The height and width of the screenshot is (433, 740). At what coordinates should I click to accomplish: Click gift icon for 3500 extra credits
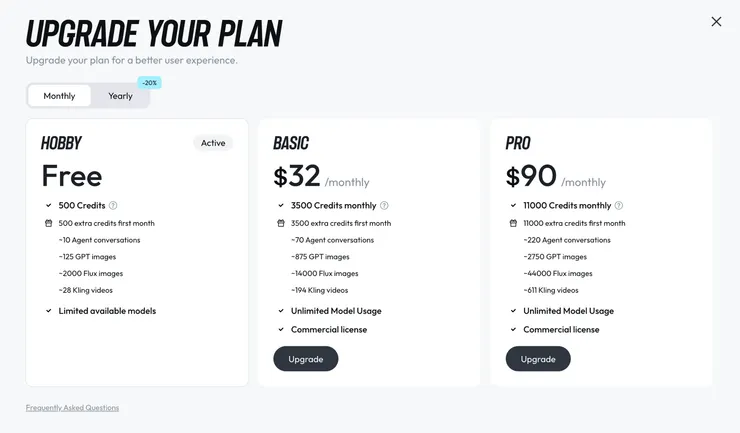click(281, 223)
